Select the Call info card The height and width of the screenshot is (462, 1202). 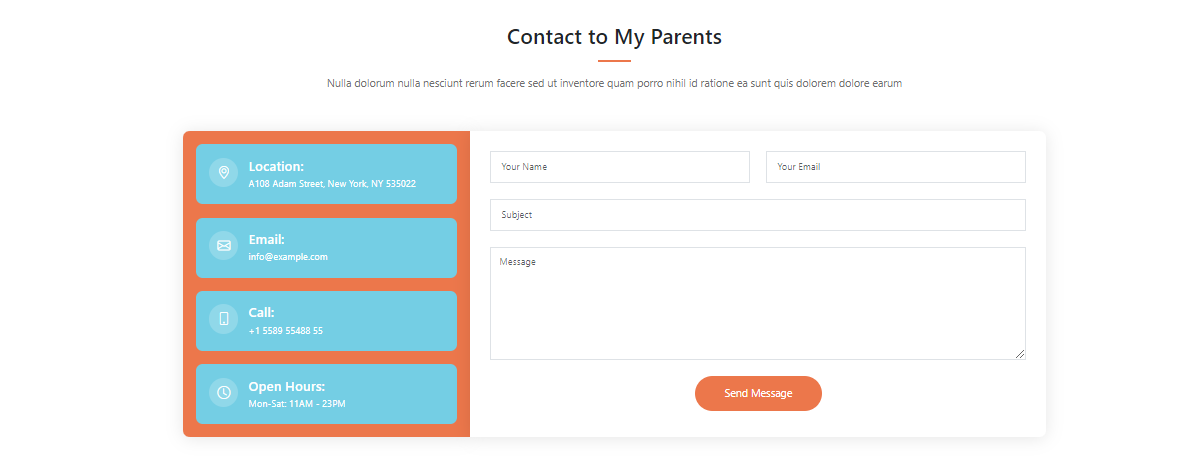(326, 321)
